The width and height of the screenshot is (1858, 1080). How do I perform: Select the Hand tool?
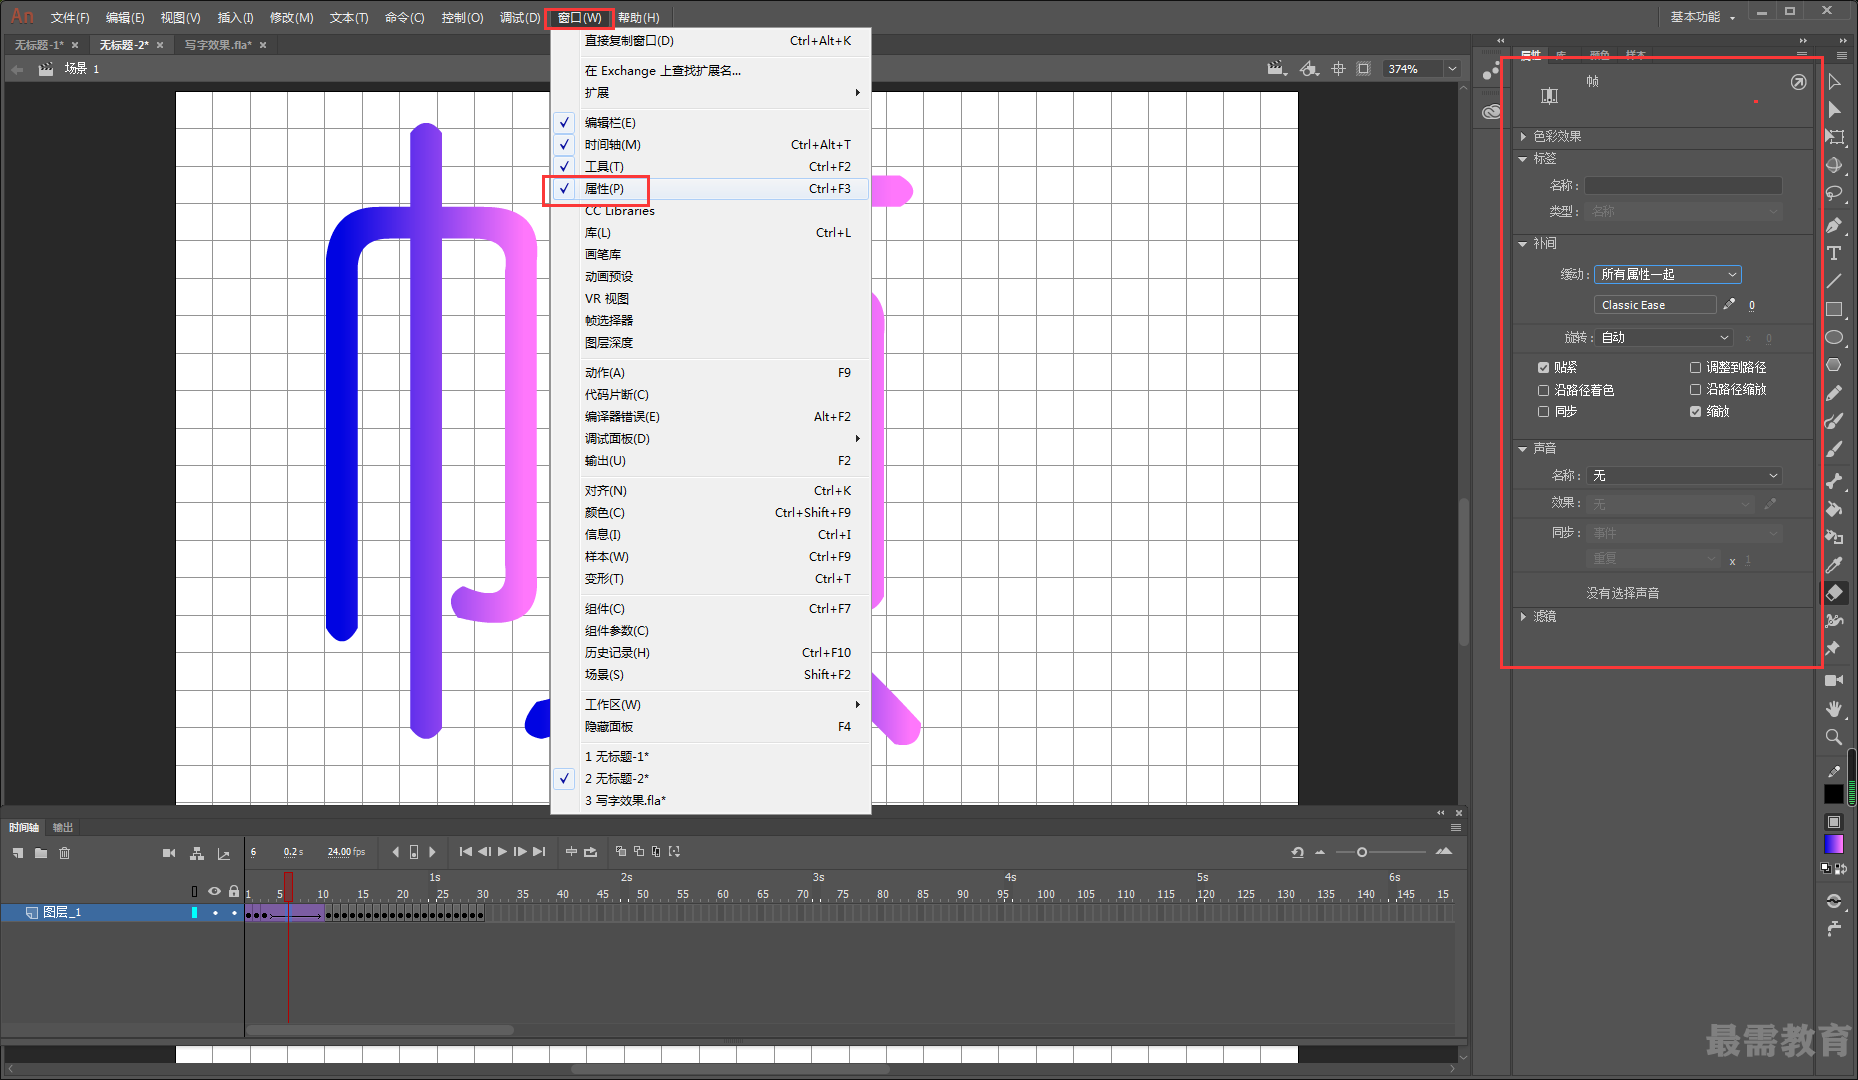point(1834,708)
